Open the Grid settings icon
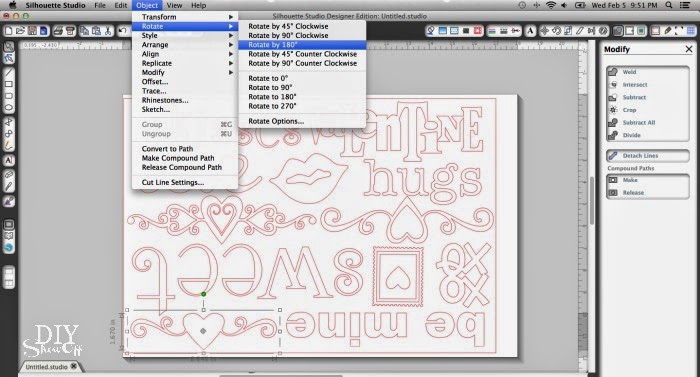Screen dimensions: 700x377 tap(690, 31)
